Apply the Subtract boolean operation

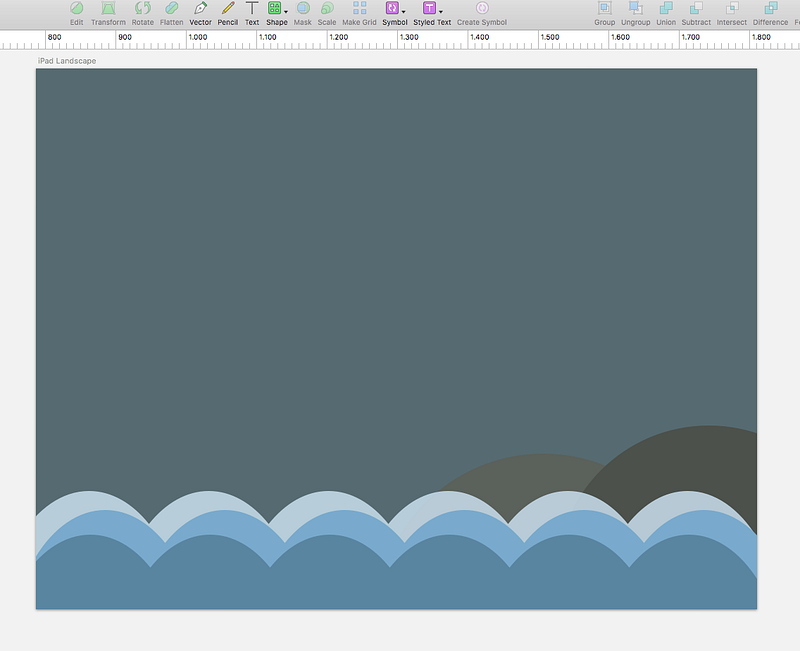tap(696, 8)
